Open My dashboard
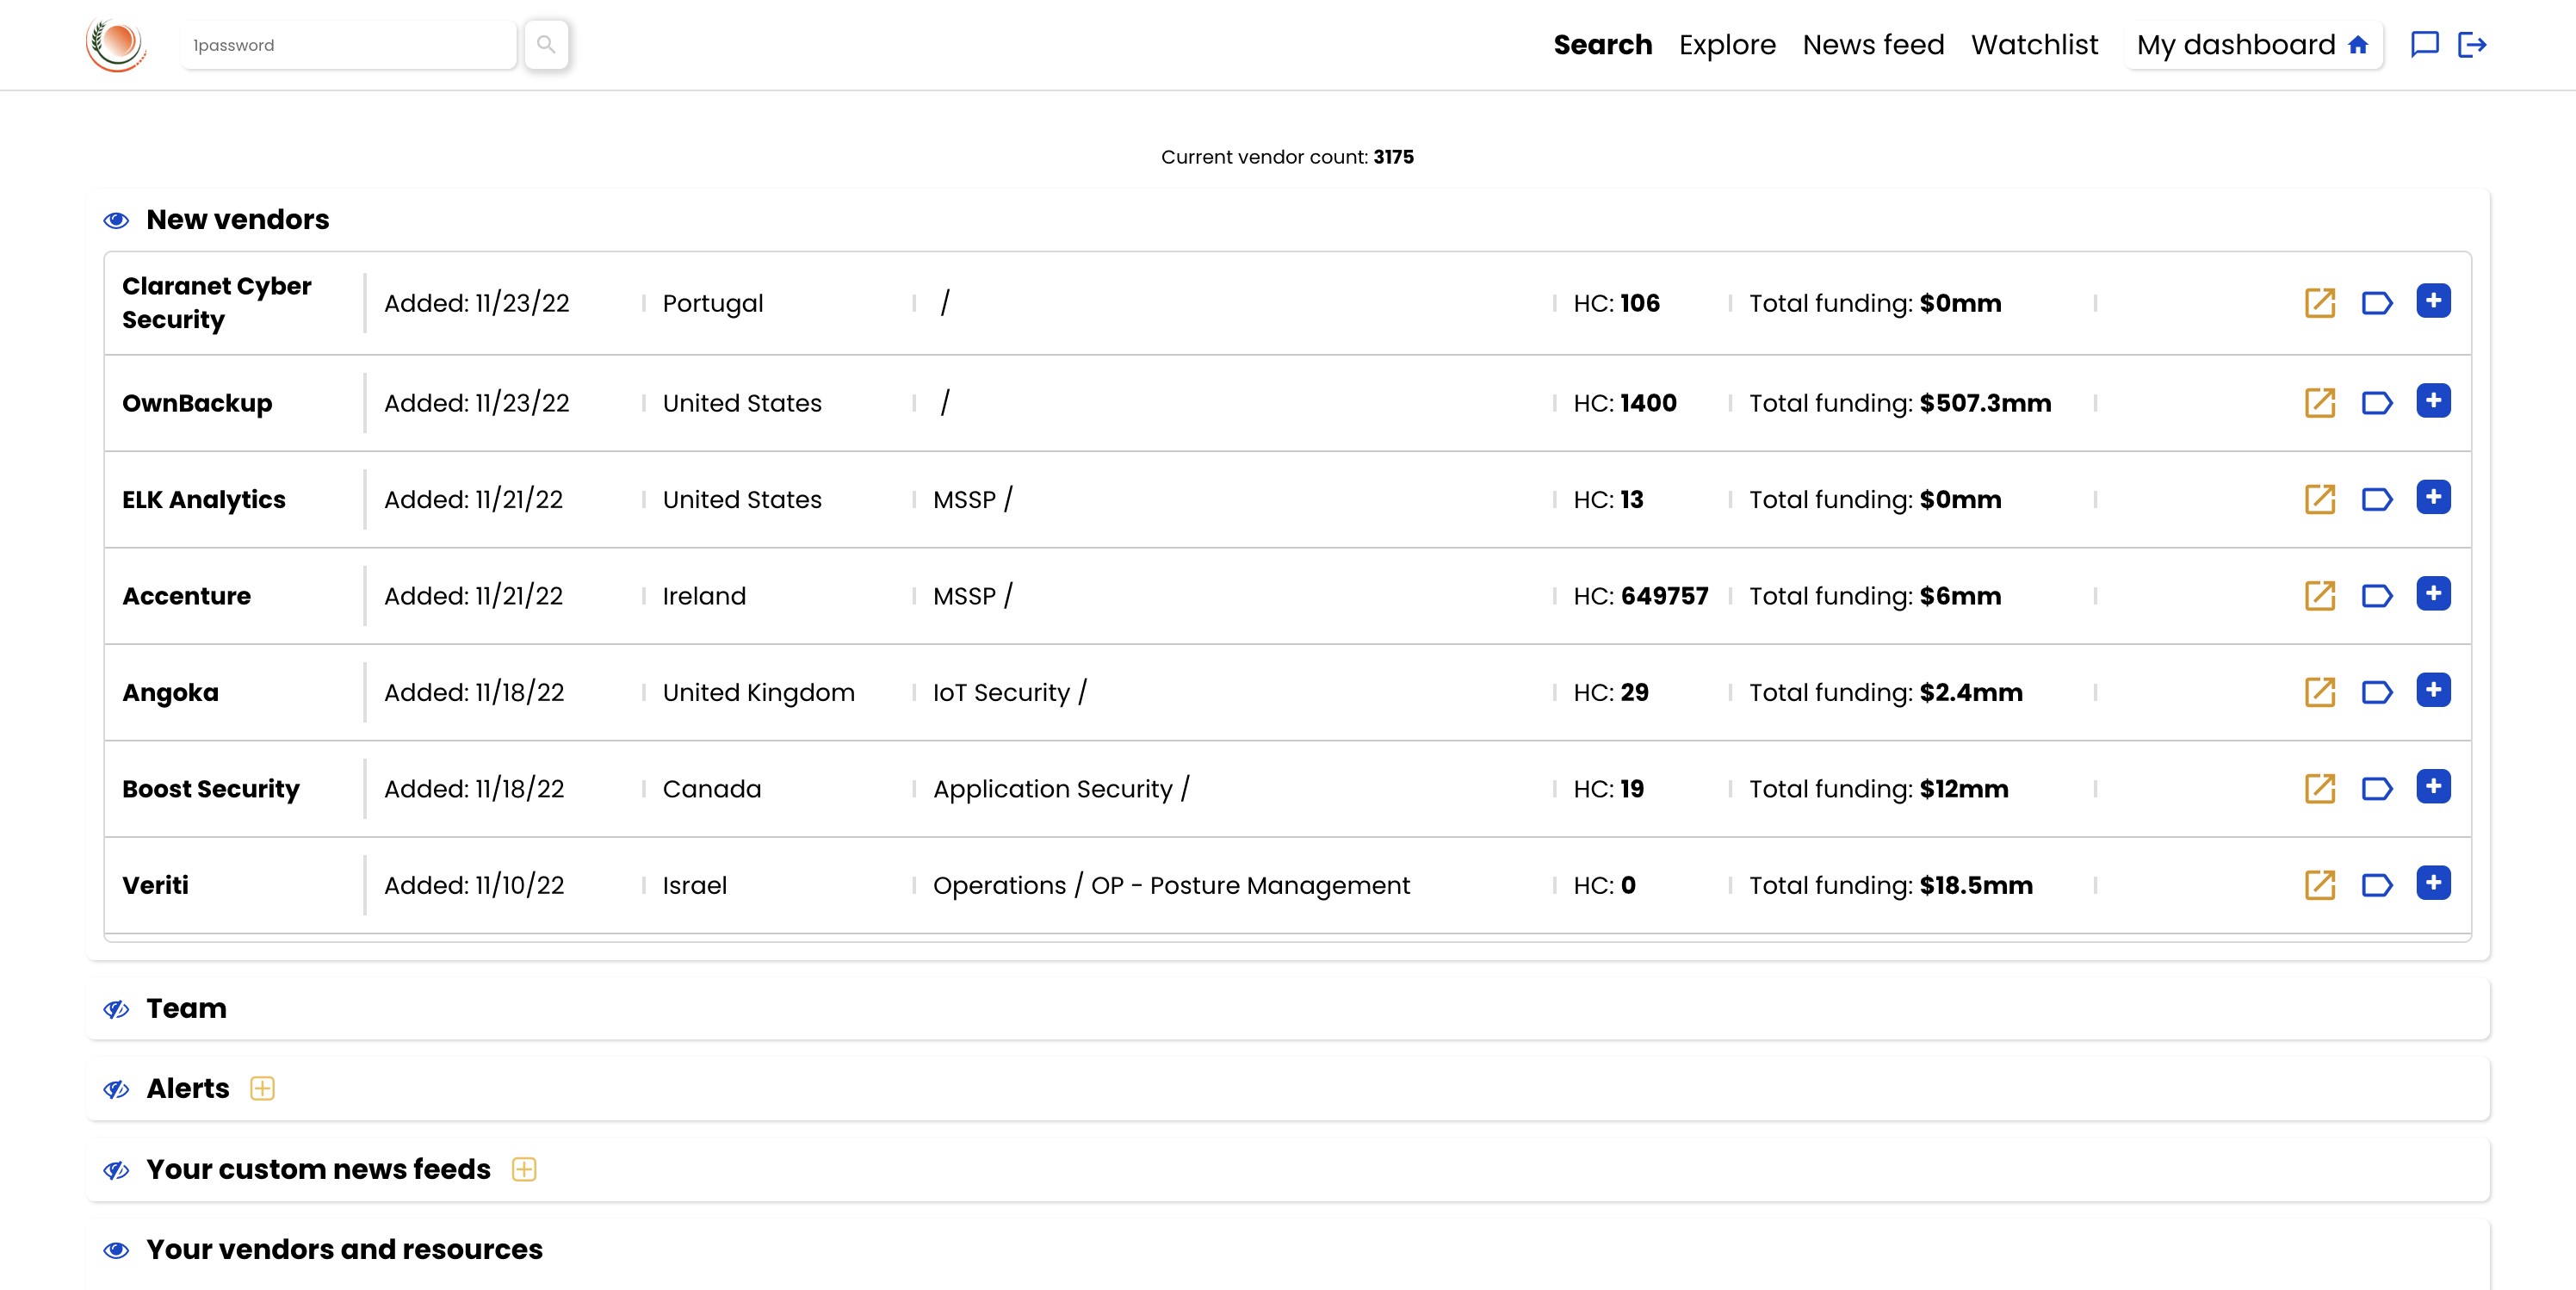 point(2254,45)
